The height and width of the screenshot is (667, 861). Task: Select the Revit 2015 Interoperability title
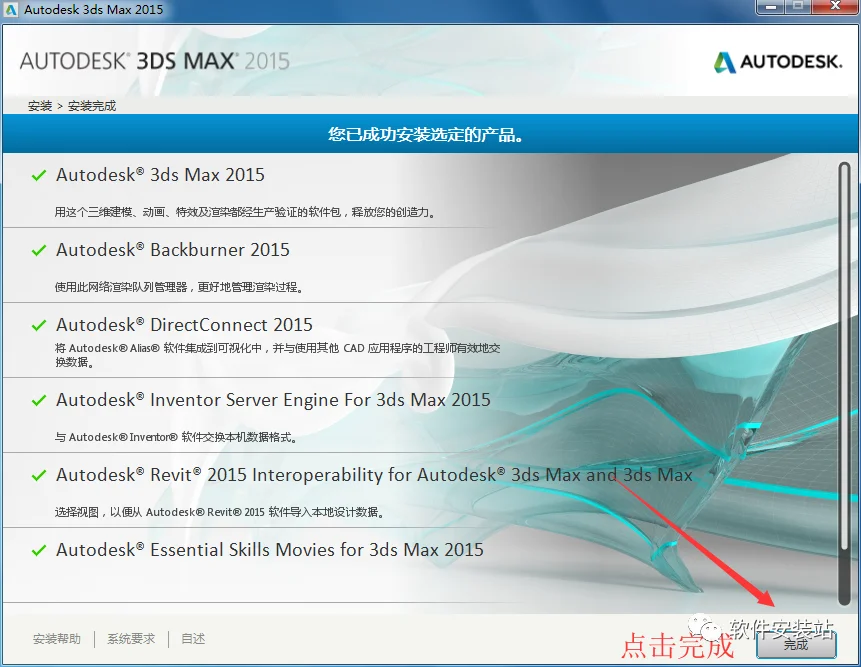pos(374,474)
